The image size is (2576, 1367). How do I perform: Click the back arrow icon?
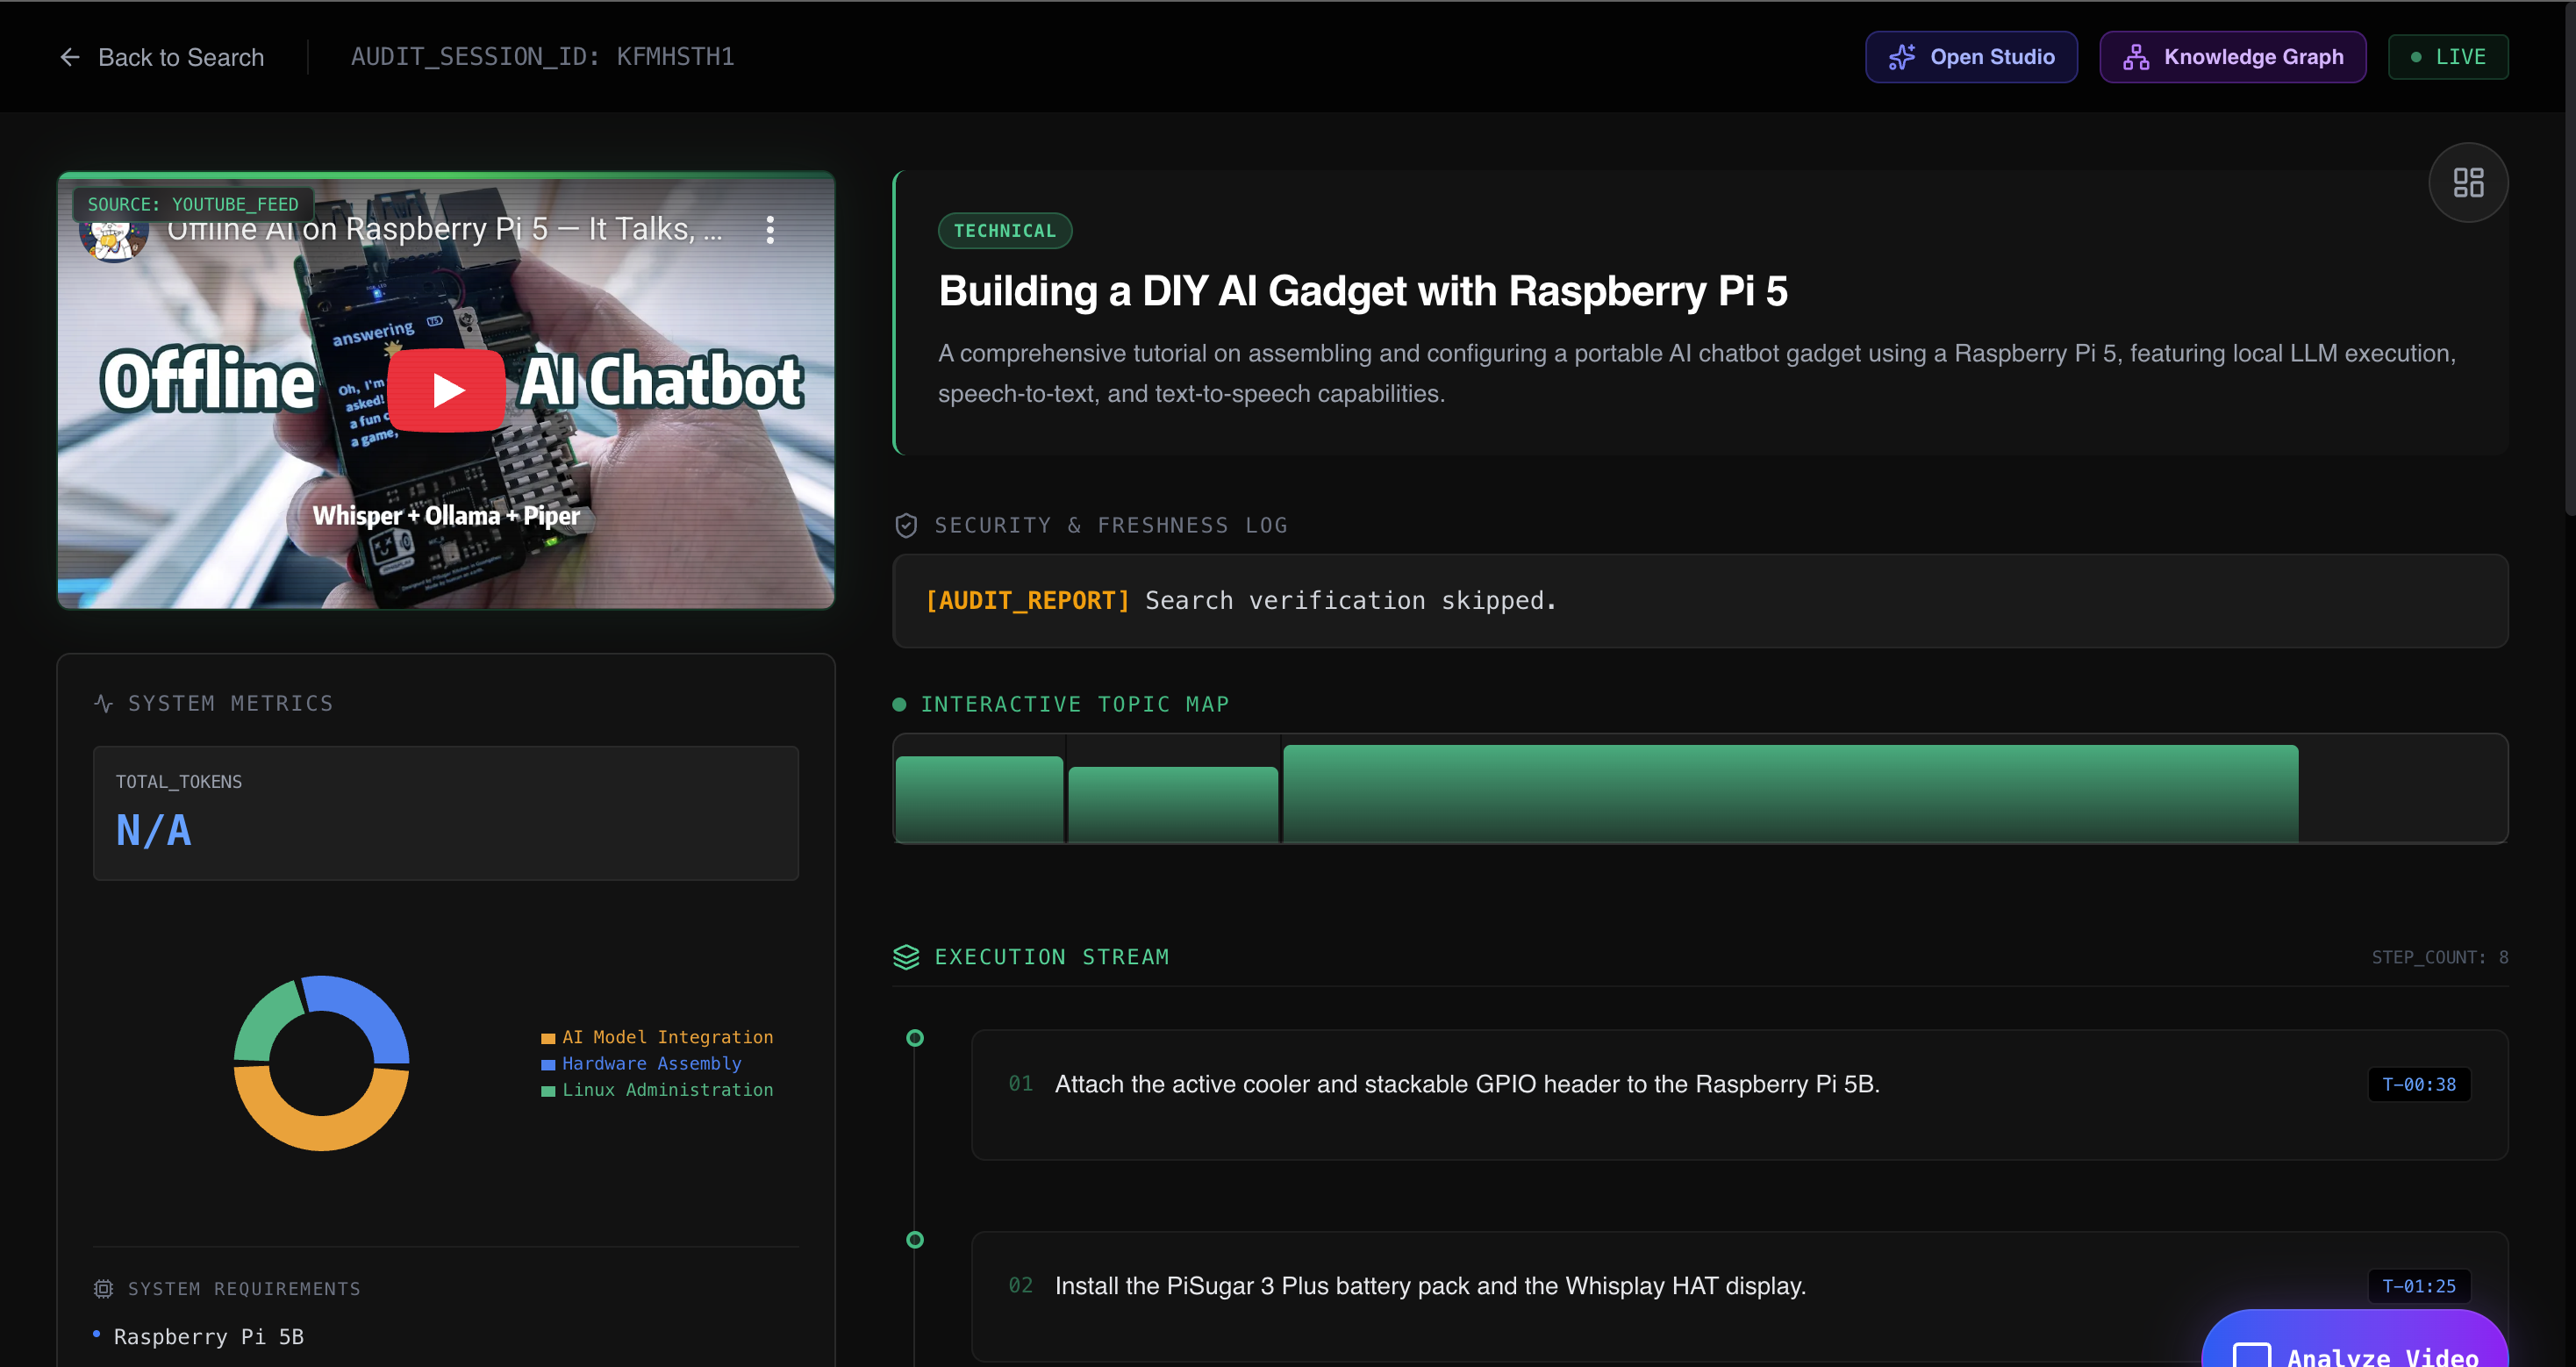pyautogui.click(x=70, y=57)
